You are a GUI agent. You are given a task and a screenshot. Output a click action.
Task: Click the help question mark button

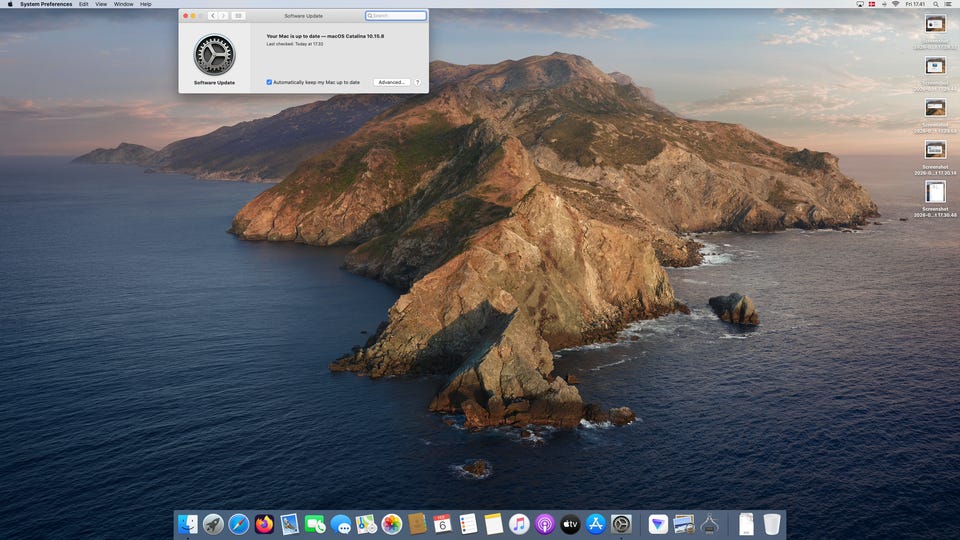pyautogui.click(x=417, y=82)
